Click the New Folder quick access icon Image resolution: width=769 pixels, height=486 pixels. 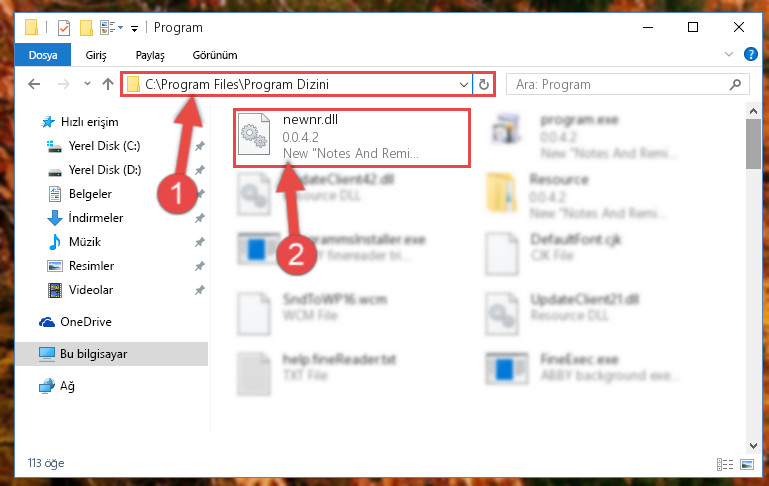86,27
